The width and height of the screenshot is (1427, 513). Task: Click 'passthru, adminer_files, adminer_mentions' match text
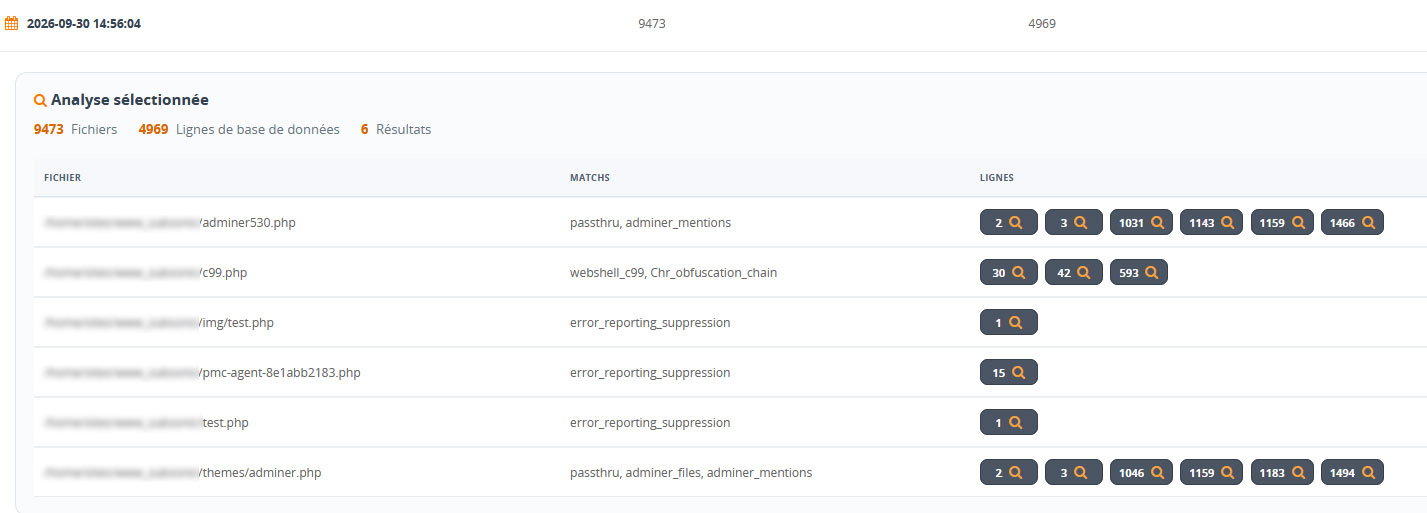coord(691,472)
